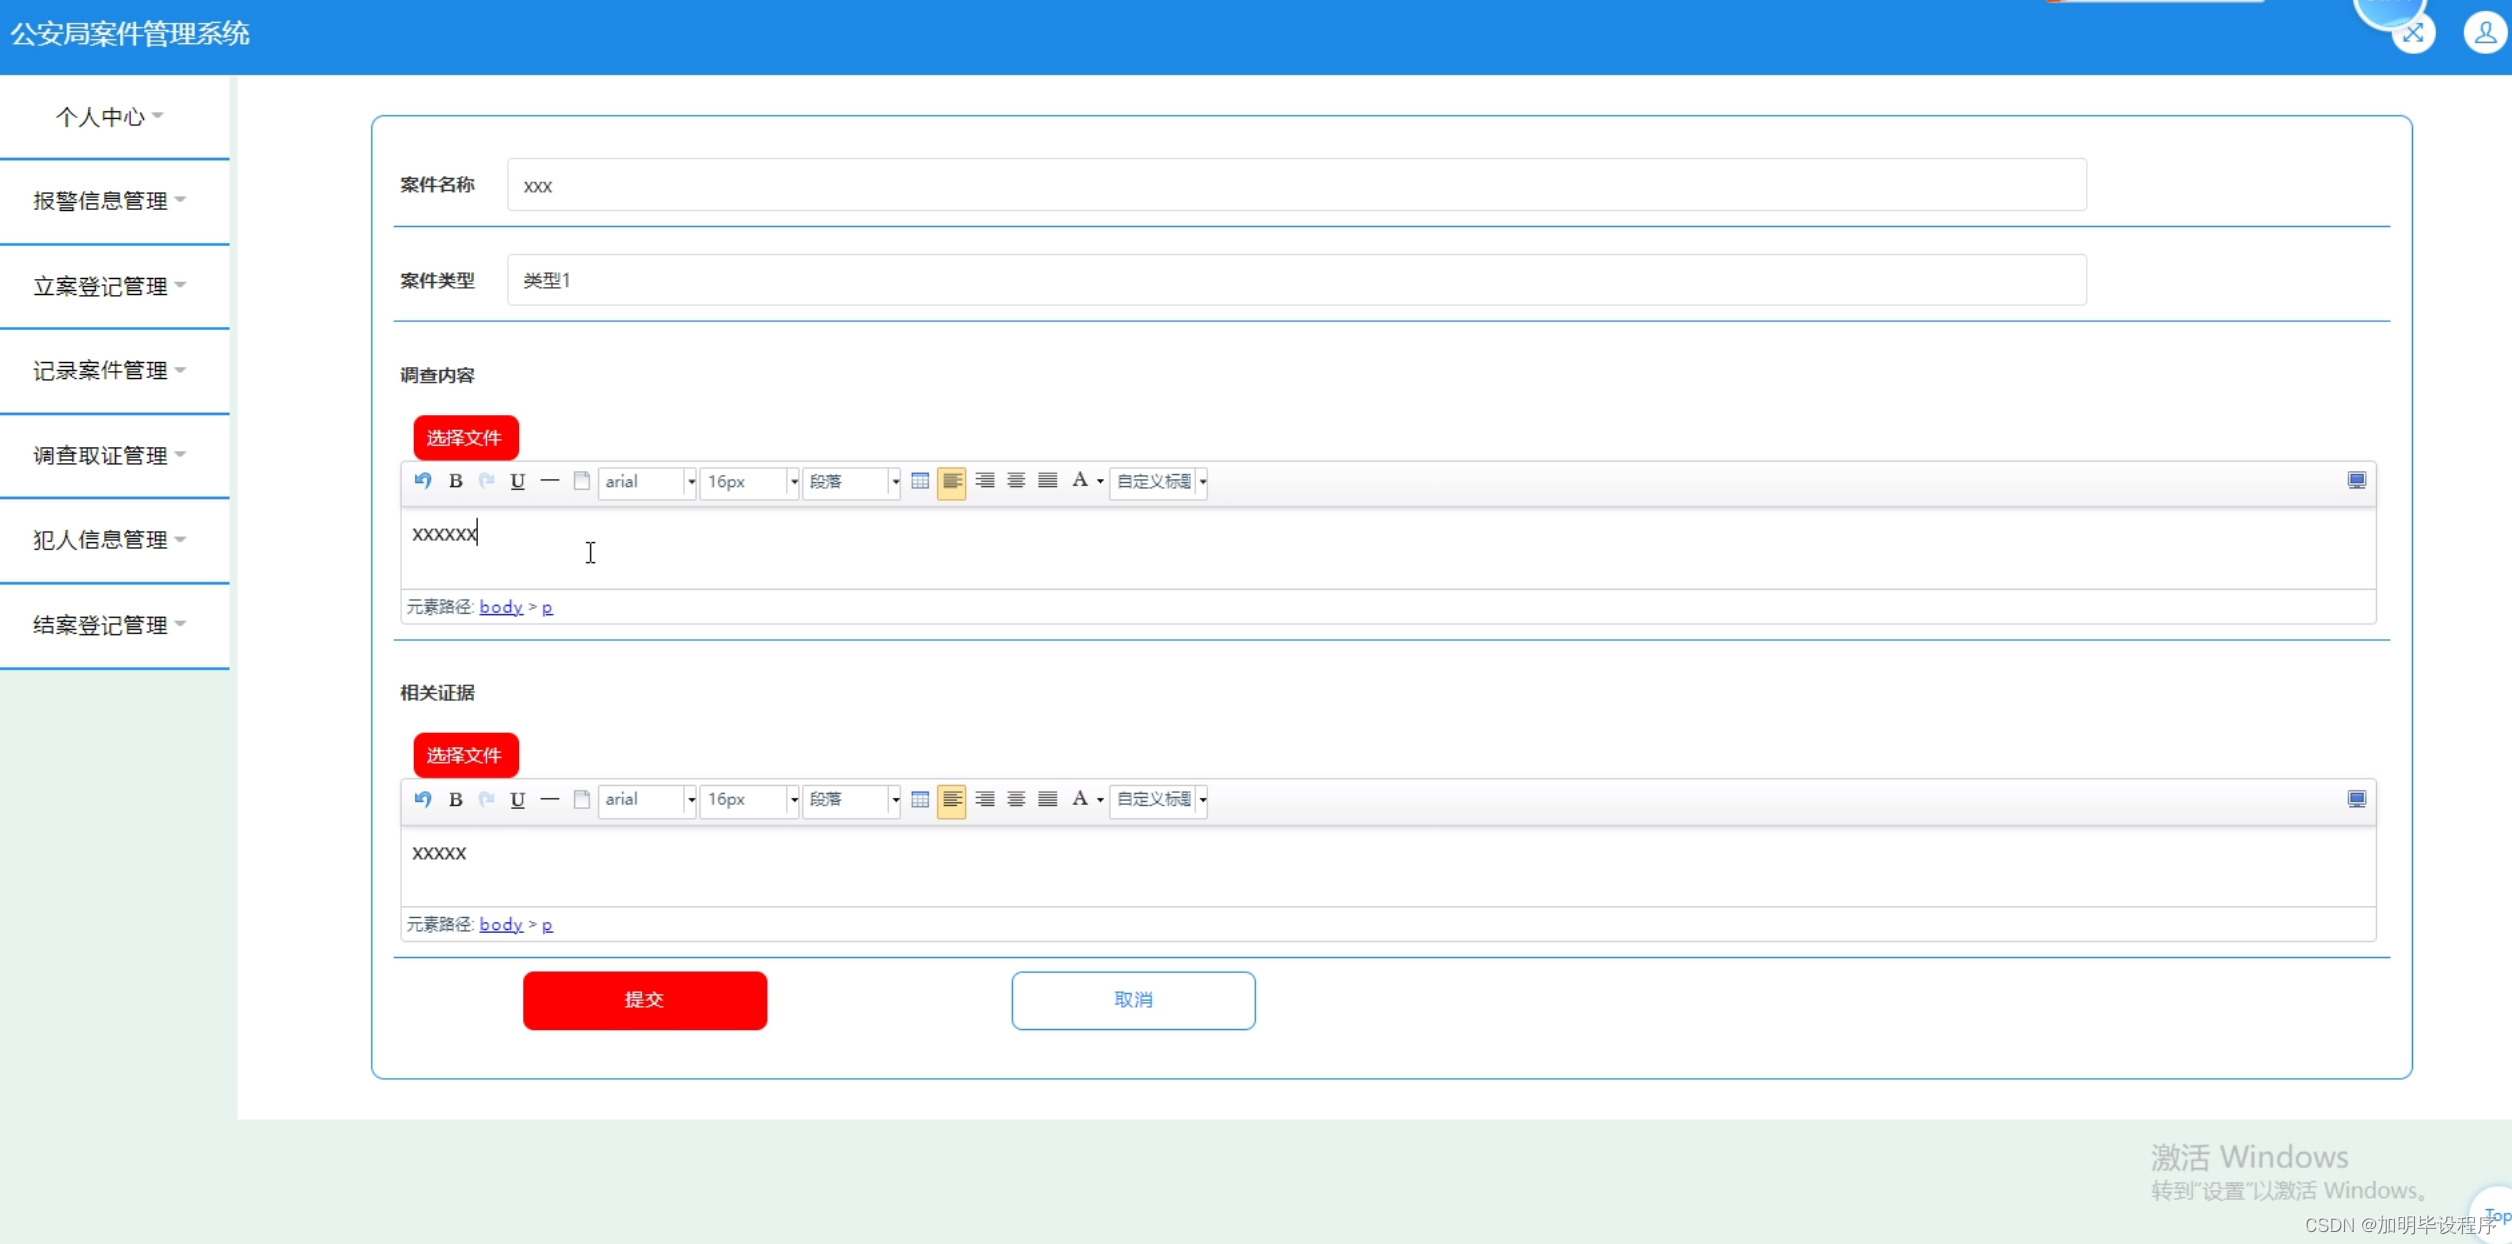Open font color dropdown in 调查内容 editor
This screenshot has width=2512, height=1244.
tap(1100, 481)
